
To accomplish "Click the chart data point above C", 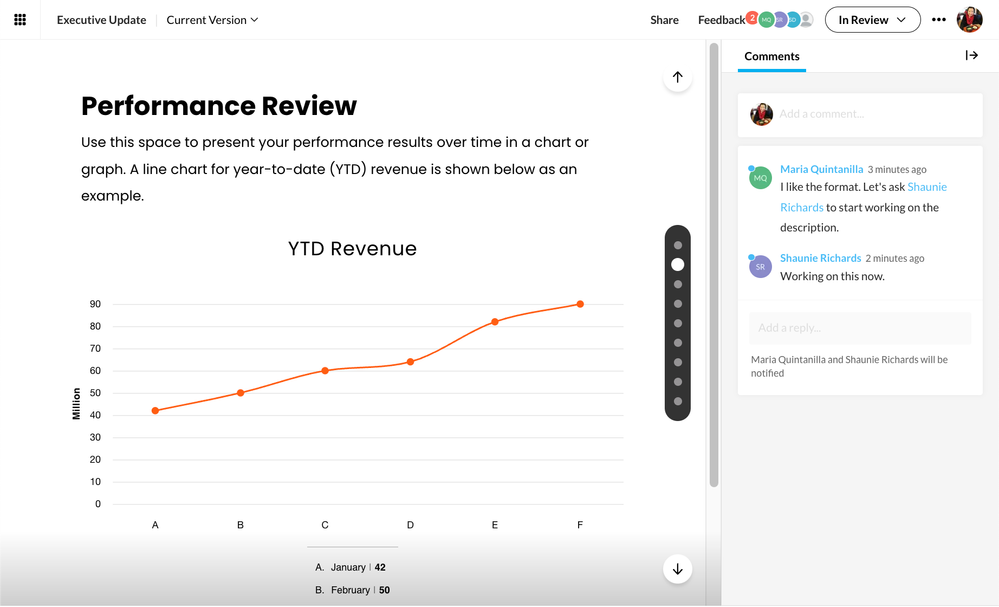I will coord(325,371).
